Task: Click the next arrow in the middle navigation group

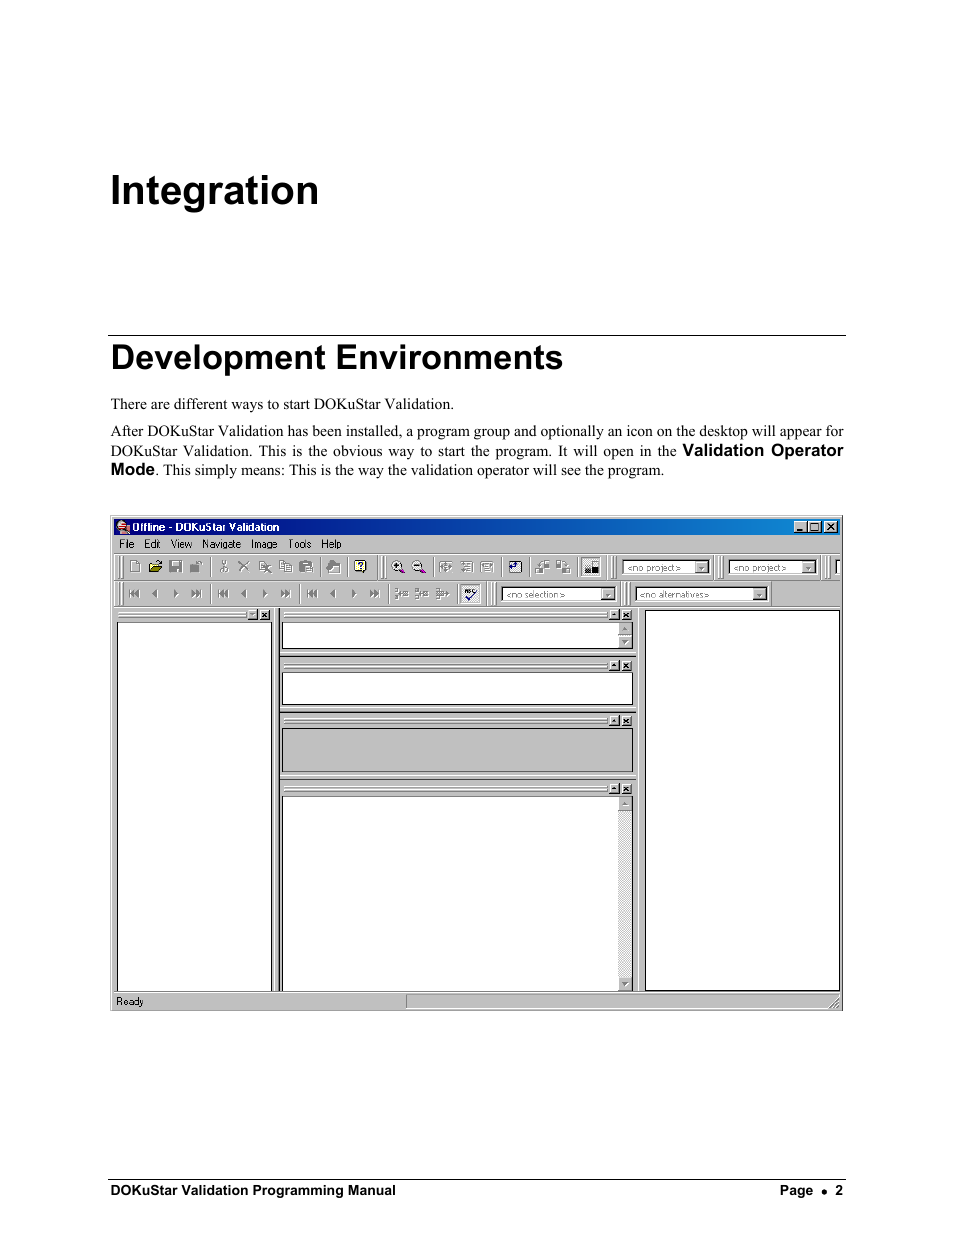Action: click(265, 594)
